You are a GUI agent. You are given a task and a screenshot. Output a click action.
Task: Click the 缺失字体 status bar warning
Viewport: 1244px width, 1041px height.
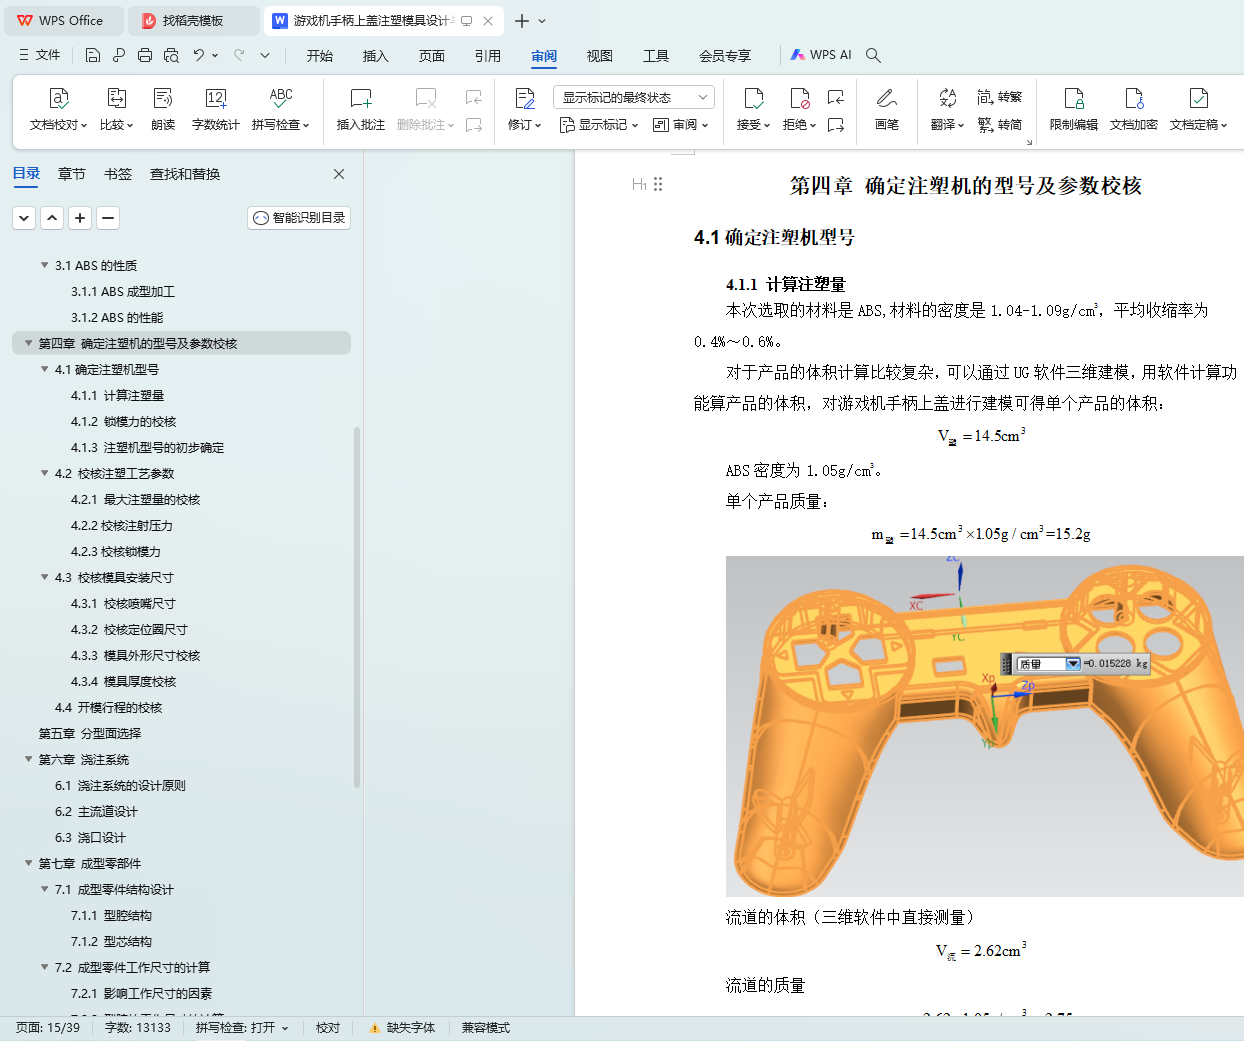(x=402, y=1028)
